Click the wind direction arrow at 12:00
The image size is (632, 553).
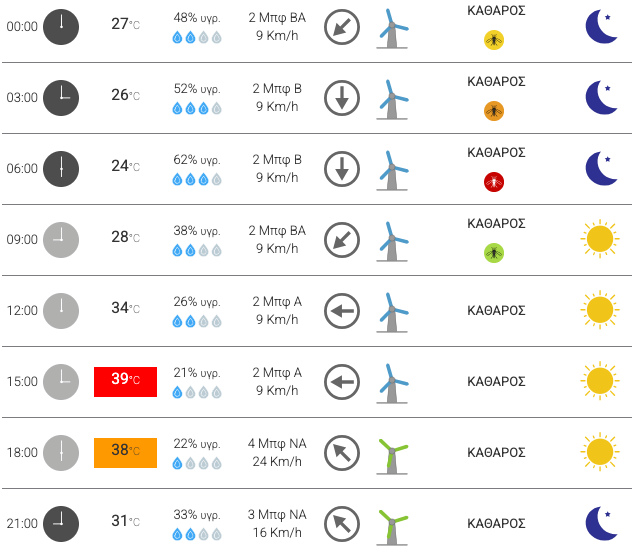342,311
